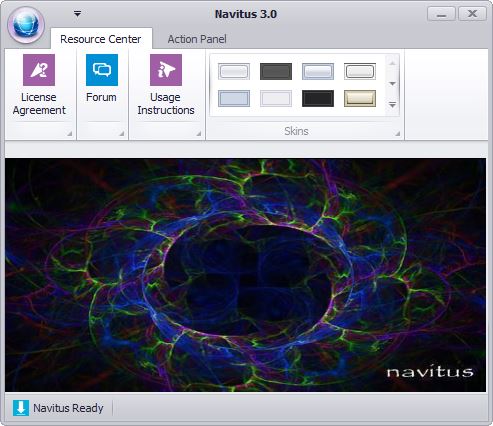Select the black skin thumbnail
493x426 pixels.
coord(318,98)
